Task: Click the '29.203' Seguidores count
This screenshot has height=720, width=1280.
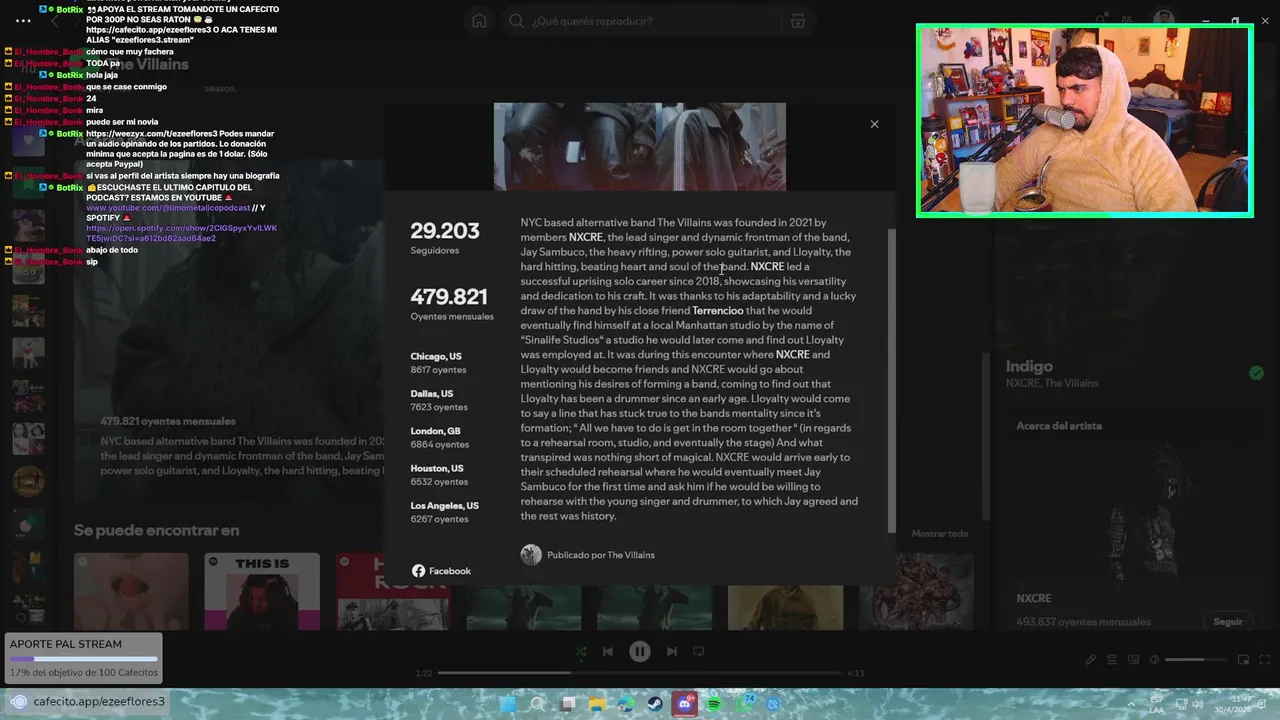Action: point(445,230)
